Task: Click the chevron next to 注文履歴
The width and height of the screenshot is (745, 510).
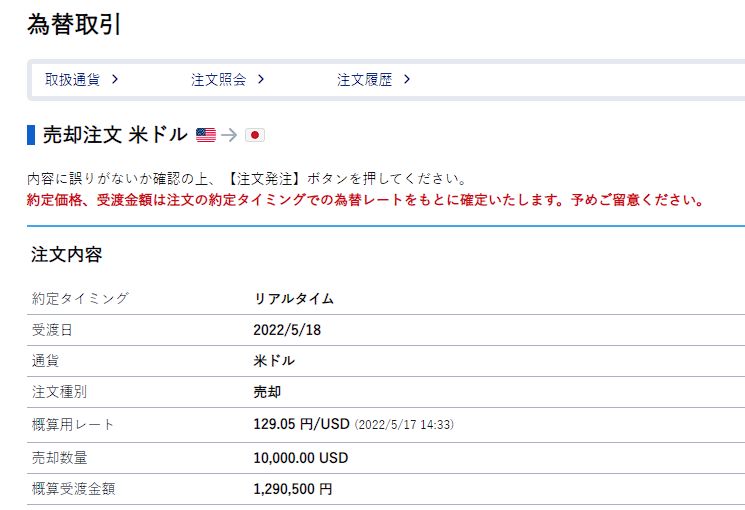Action: [407, 79]
